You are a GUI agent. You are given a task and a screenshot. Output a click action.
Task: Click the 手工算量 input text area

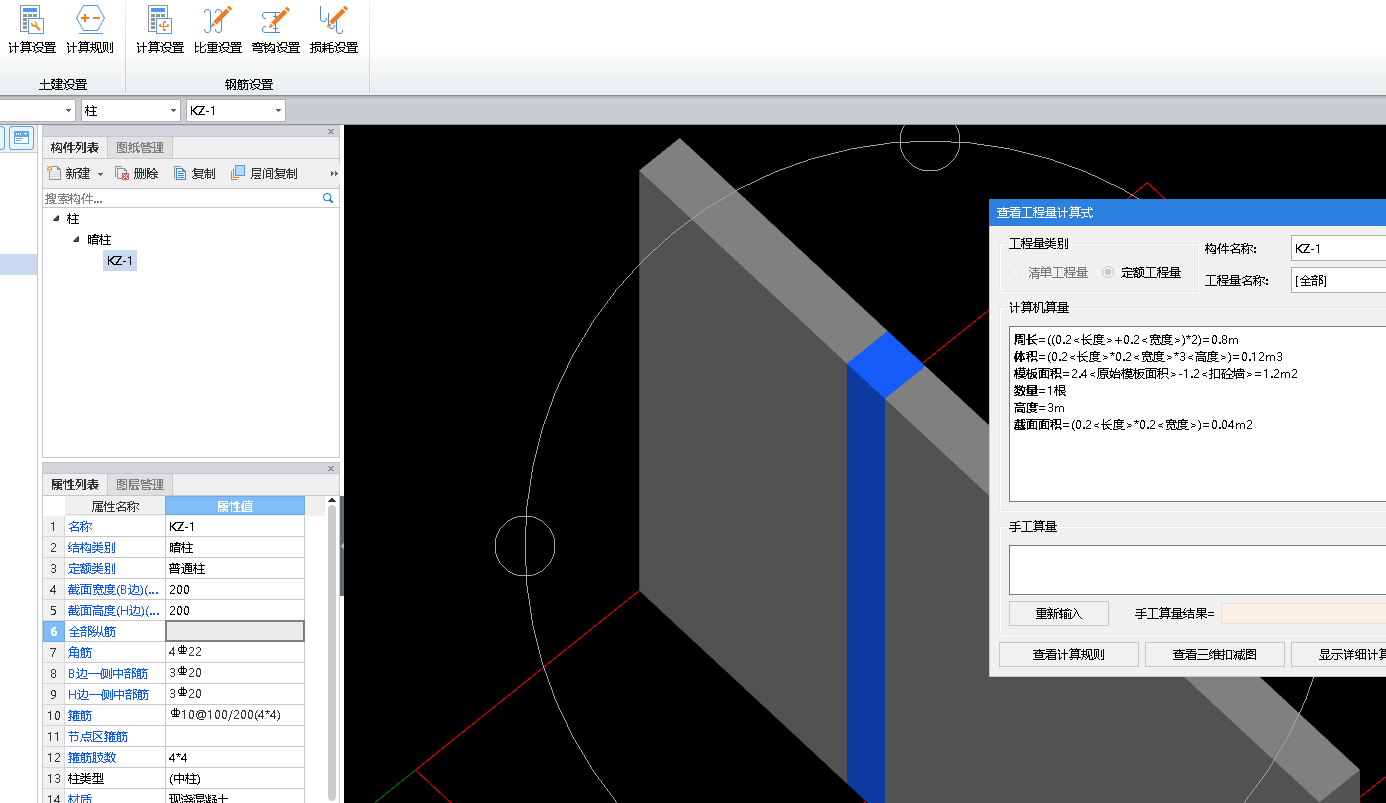pos(1197,570)
